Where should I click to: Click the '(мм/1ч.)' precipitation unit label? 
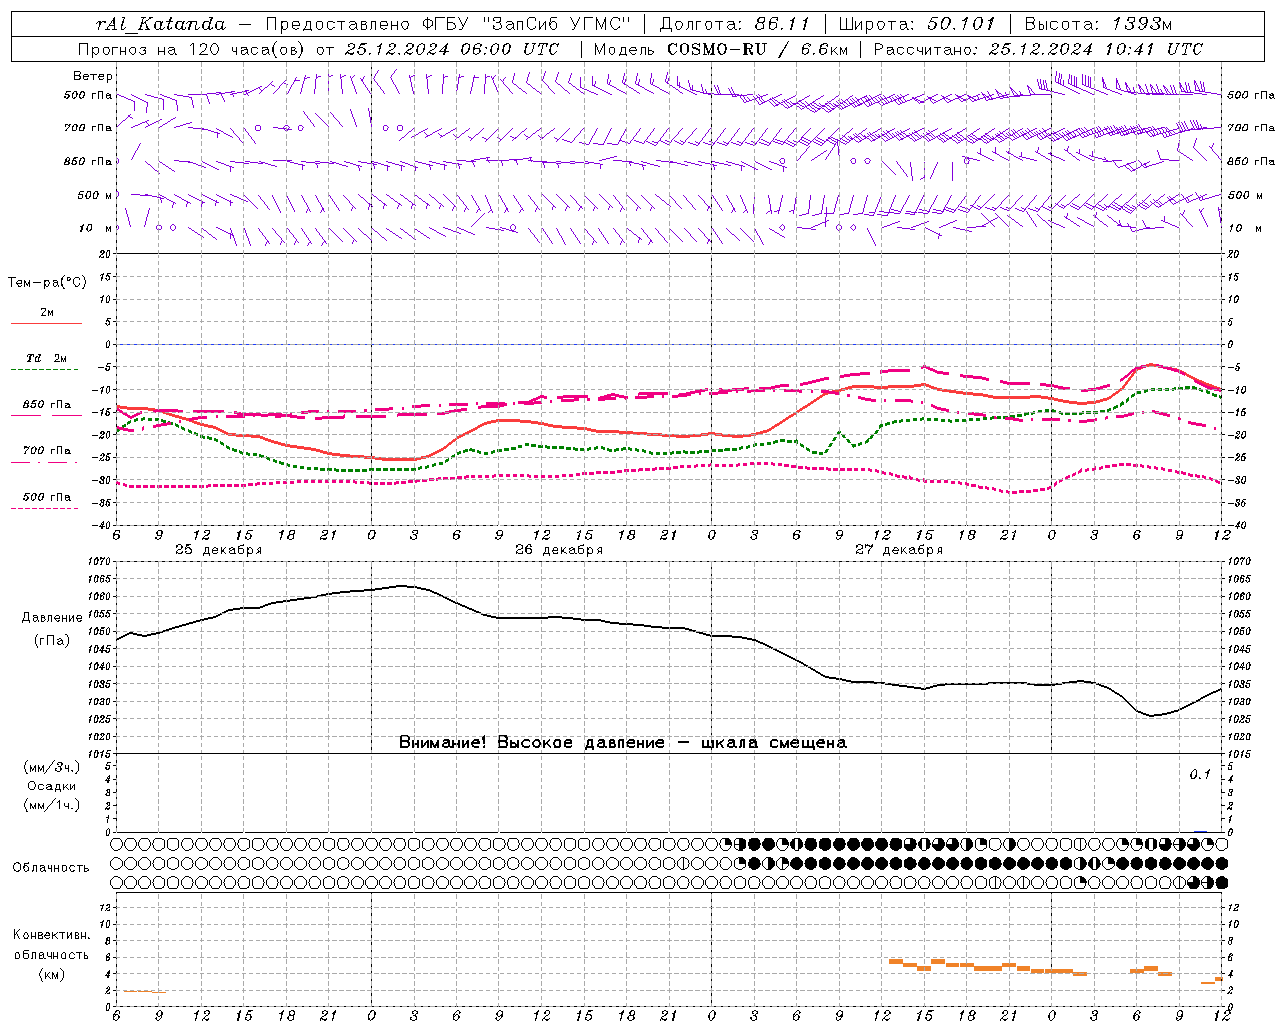(52, 805)
